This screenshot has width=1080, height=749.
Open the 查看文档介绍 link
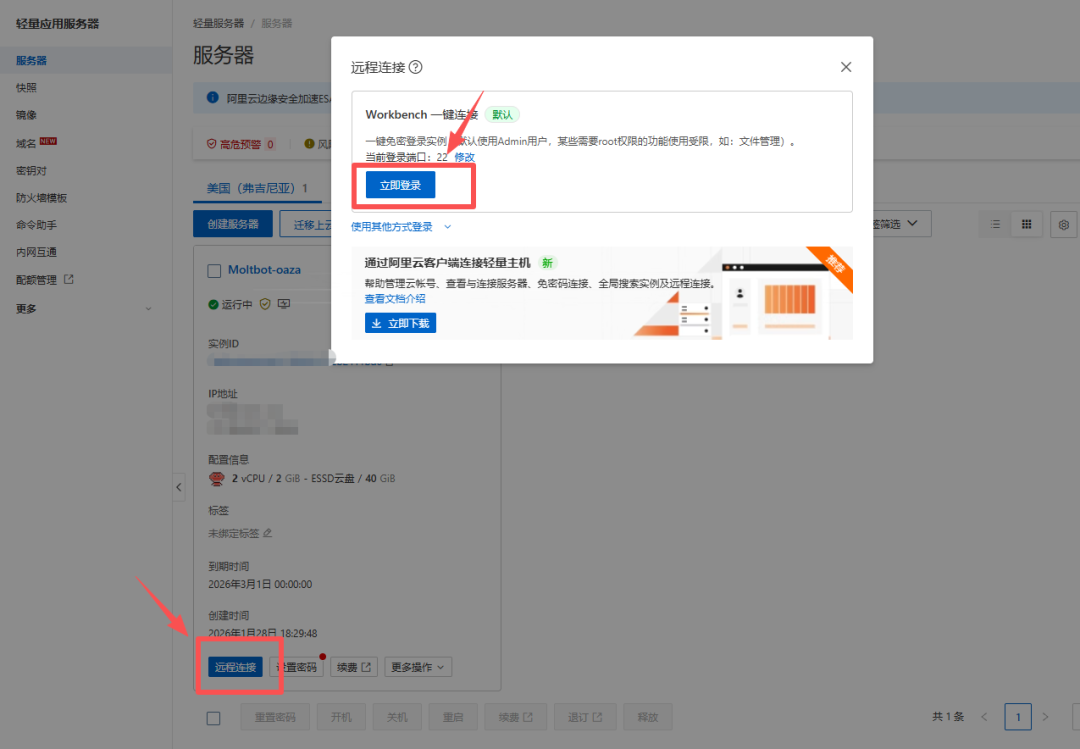pos(395,298)
